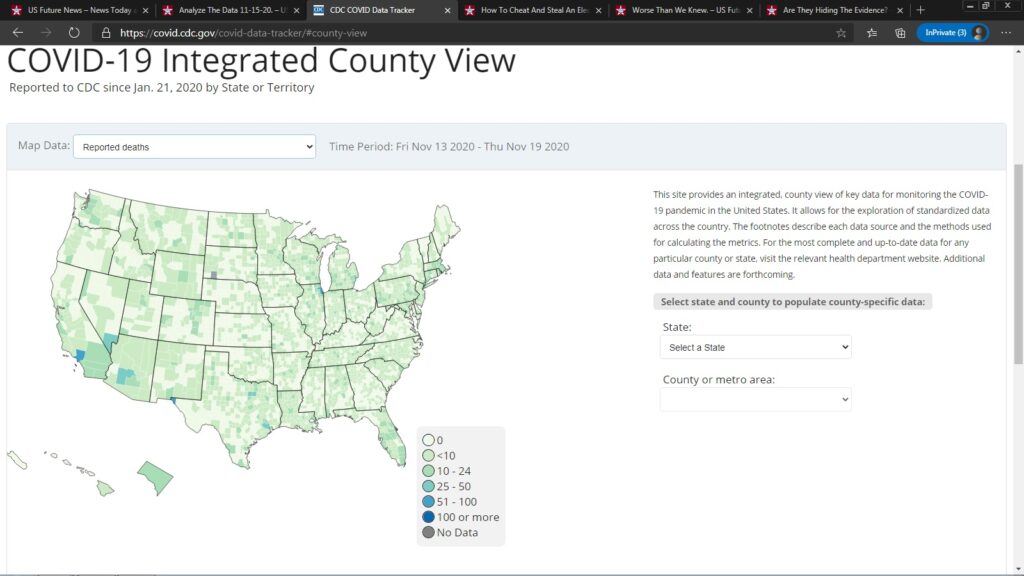This screenshot has height=576, width=1024.
Task: Expand the Map Data dropdown
Action: point(194,147)
